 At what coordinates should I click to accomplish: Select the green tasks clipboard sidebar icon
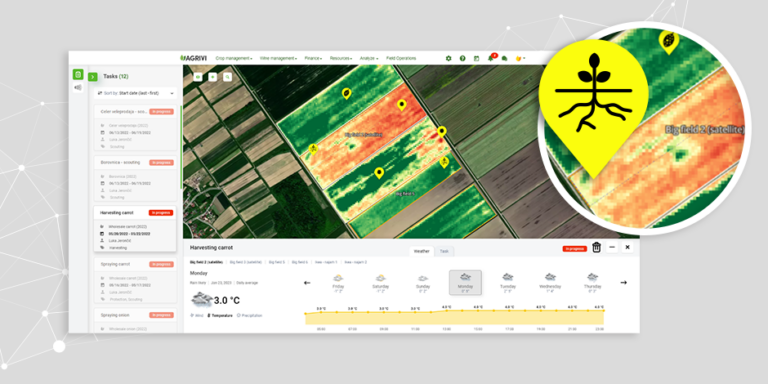tap(78, 74)
